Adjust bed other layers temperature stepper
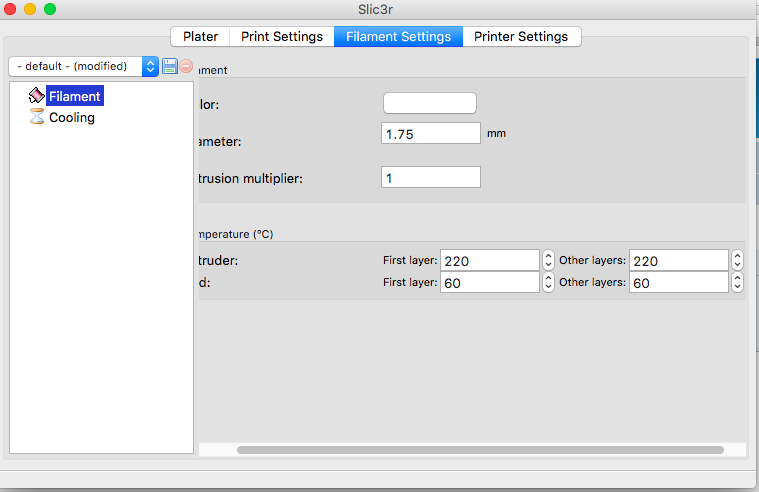This screenshot has height=492, width=759. pyautogui.click(x=737, y=282)
